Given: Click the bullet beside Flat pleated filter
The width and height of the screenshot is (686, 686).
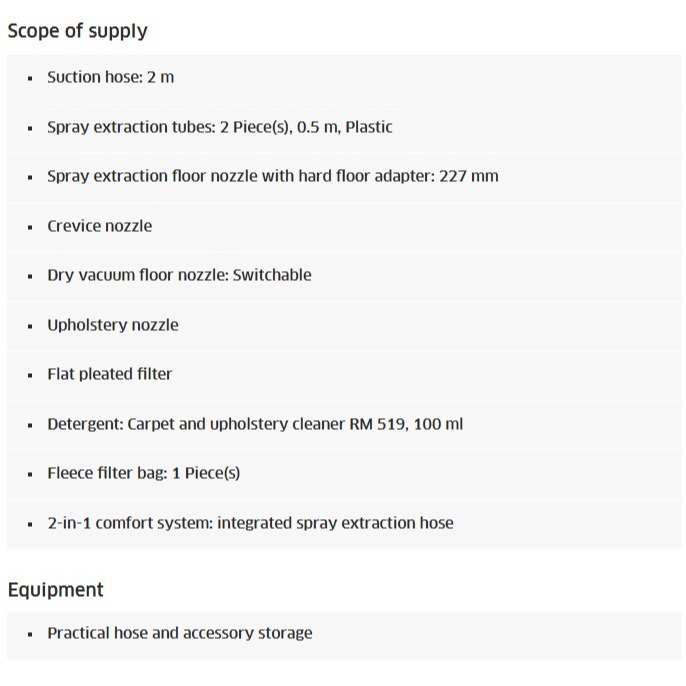Looking at the screenshot, I should (x=30, y=375).
